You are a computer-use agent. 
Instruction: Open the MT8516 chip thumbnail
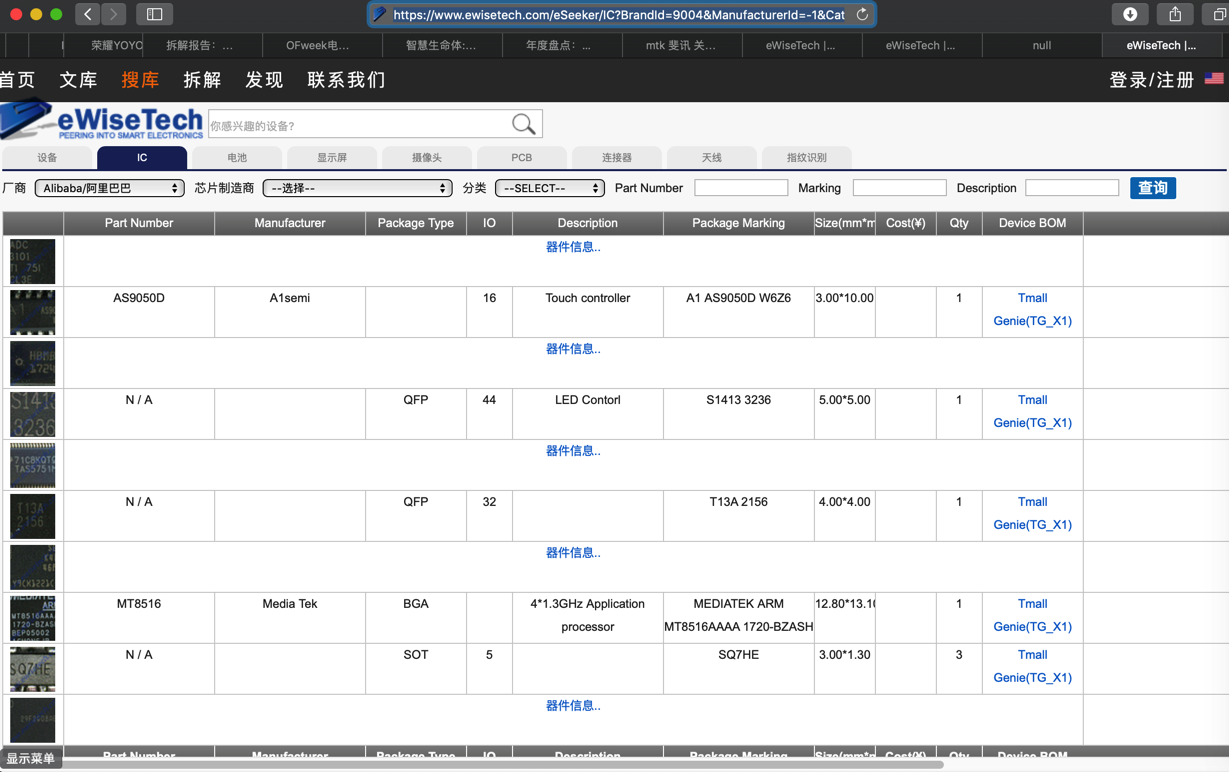33,618
